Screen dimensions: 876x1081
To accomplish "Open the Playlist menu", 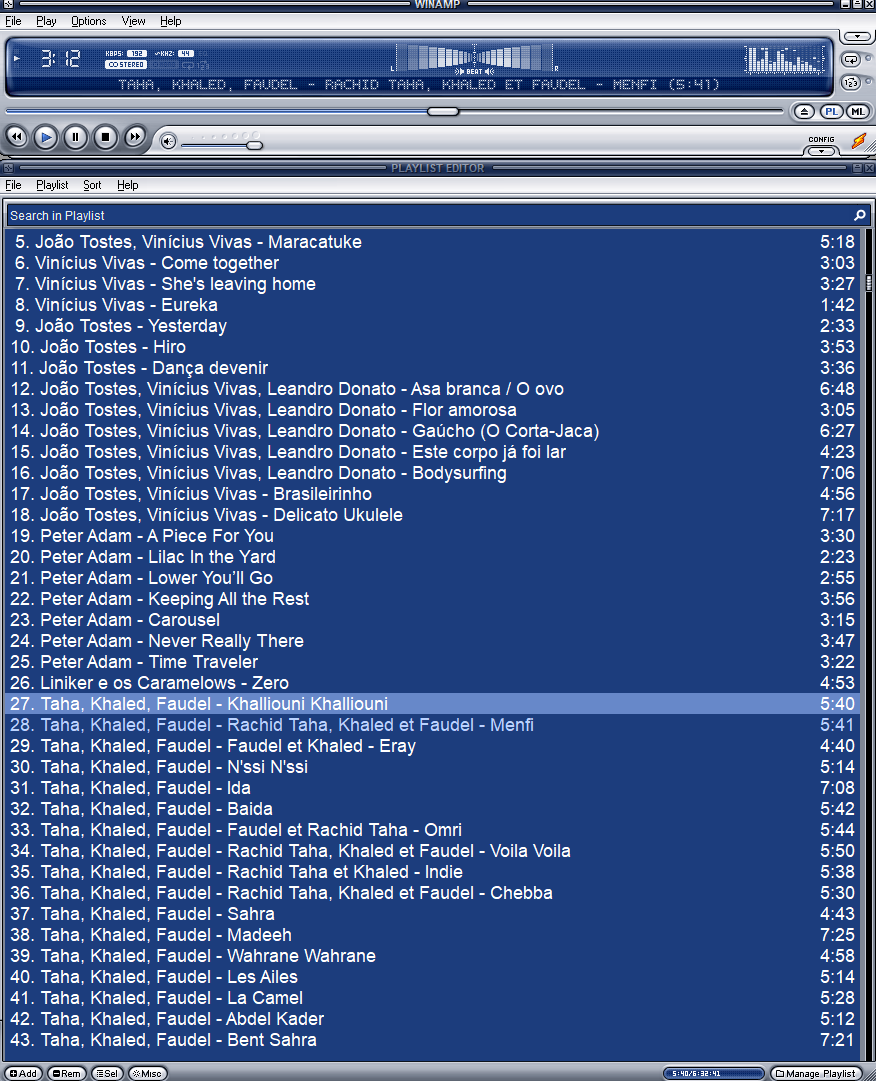I will click(x=52, y=185).
